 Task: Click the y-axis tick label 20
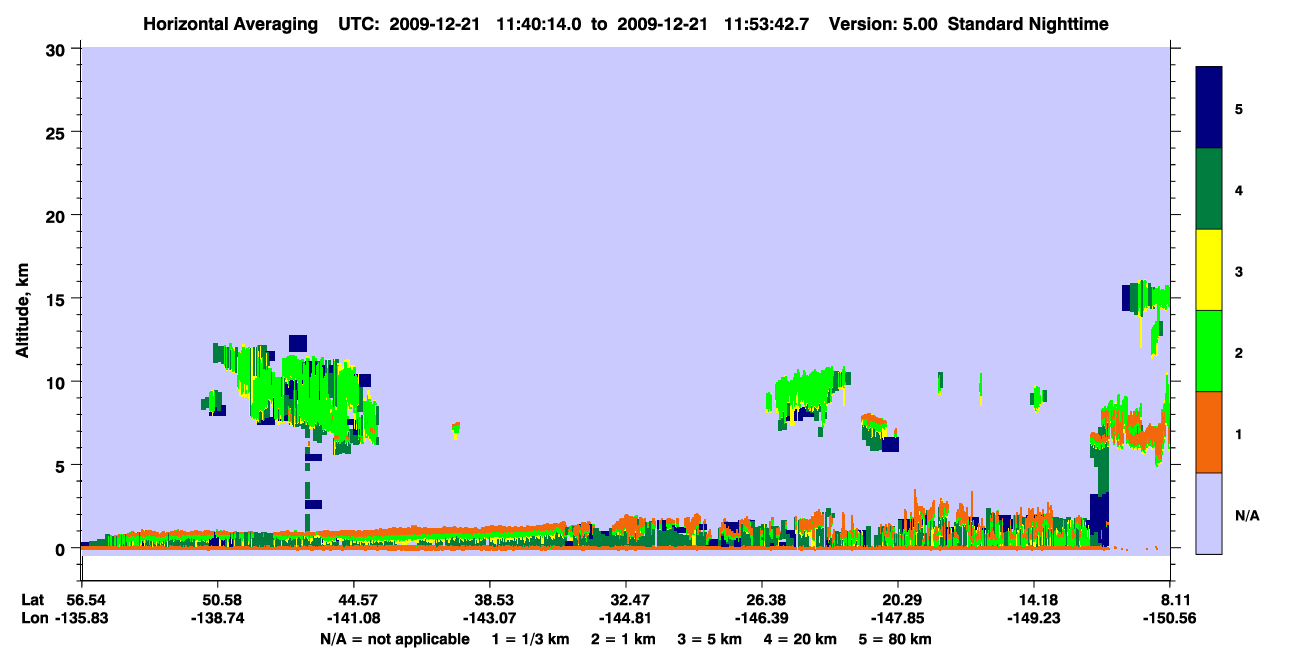(57, 215)
